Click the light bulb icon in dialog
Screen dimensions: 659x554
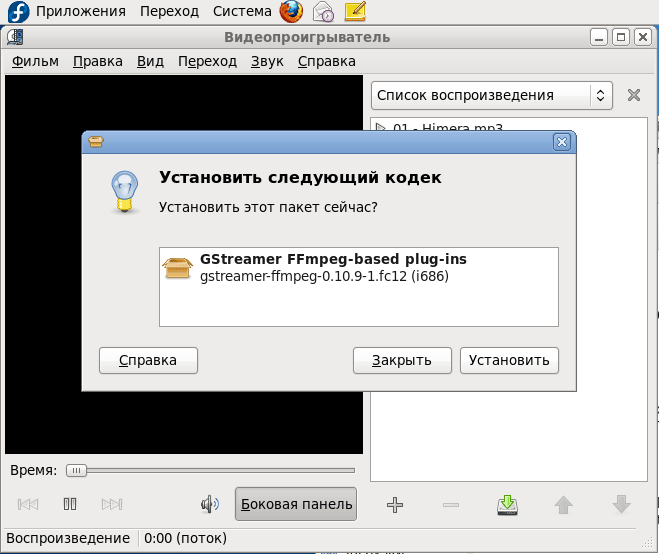[x=124, y=192]
